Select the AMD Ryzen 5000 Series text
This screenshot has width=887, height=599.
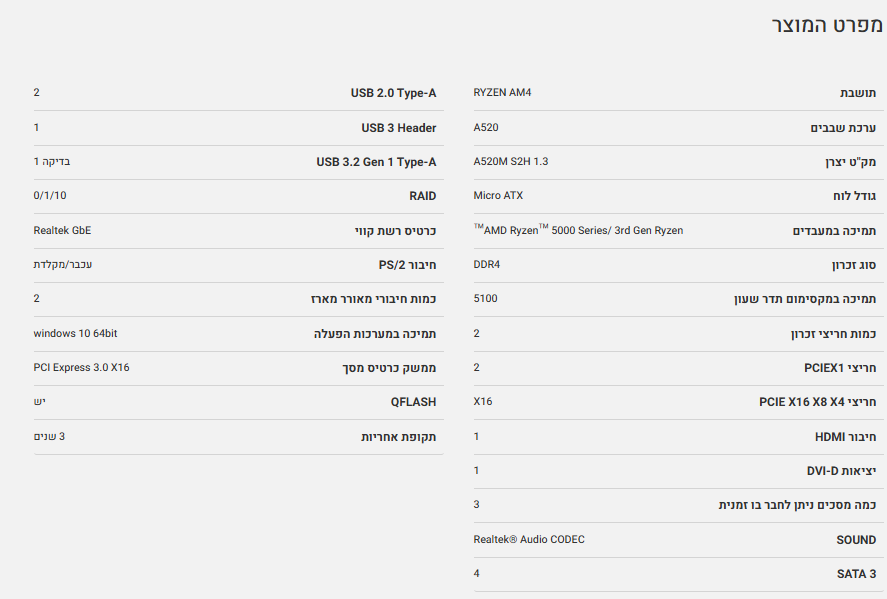pyautogui.click(x=578, y=230)
